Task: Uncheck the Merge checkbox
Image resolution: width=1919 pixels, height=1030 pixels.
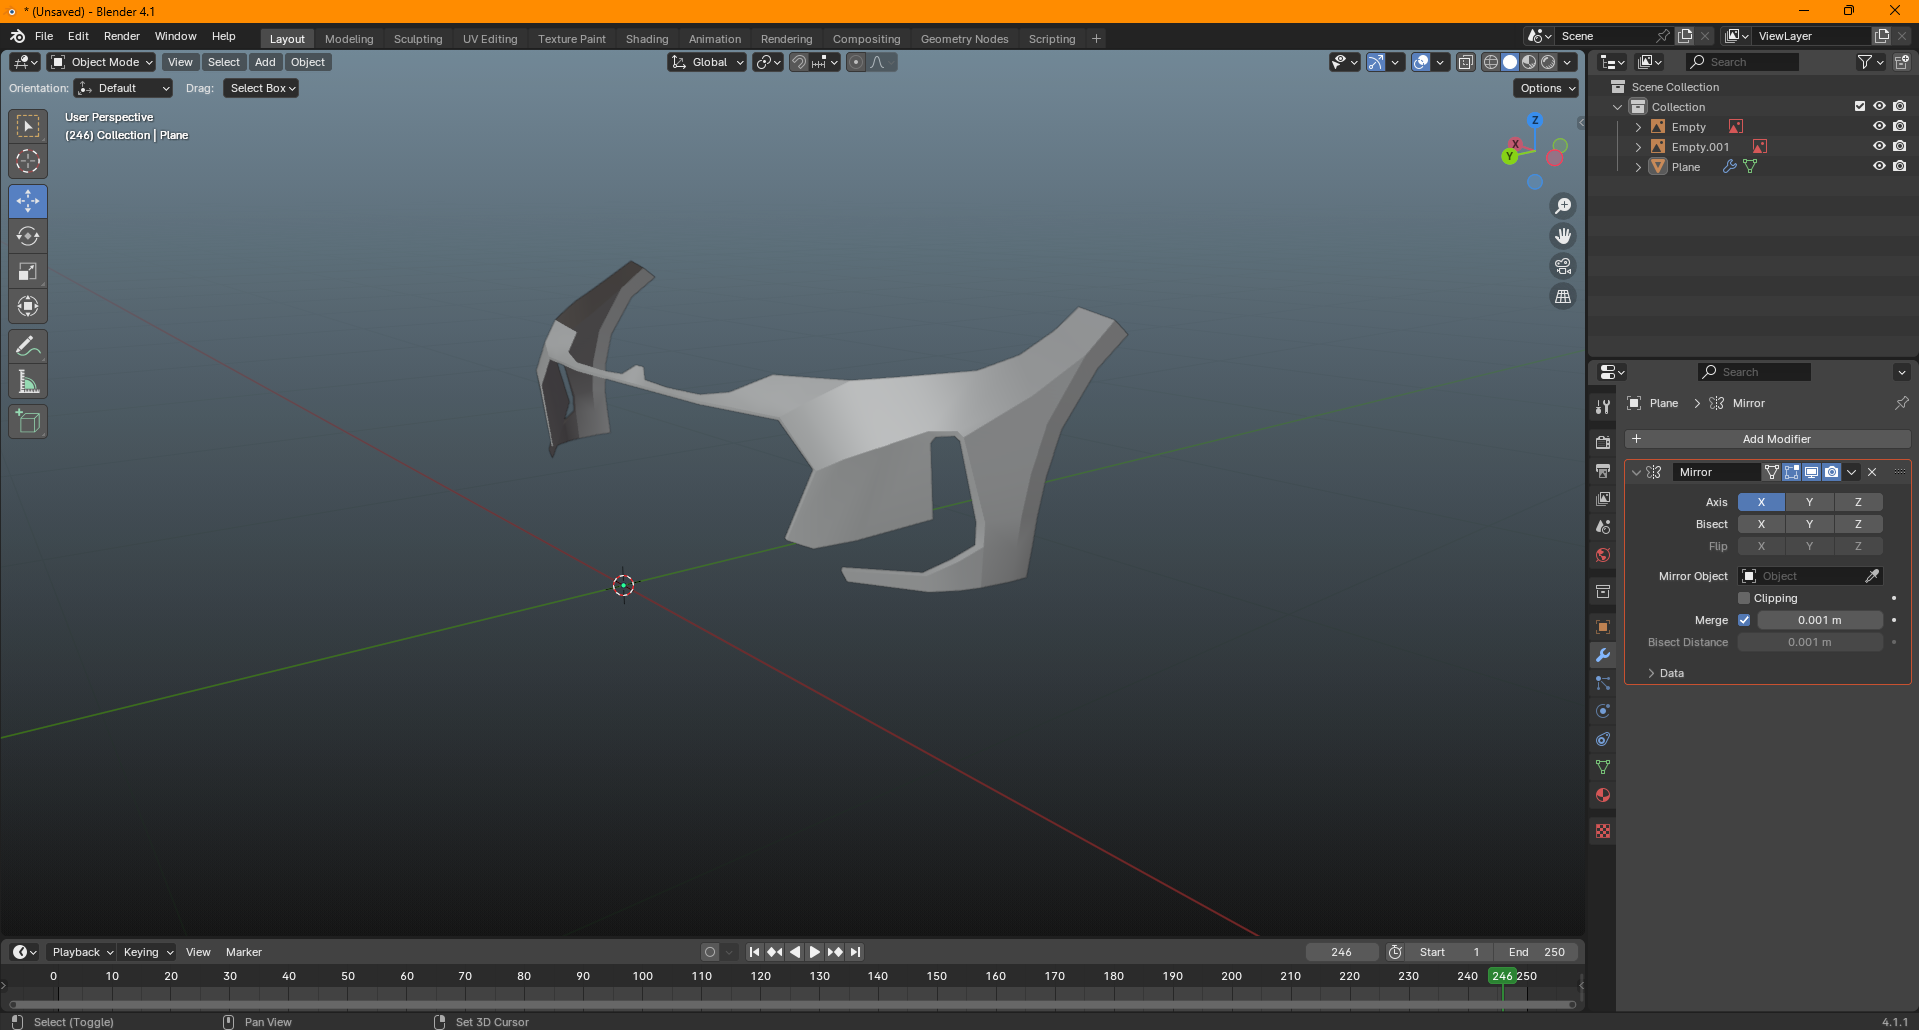Action: click(x=1744, y=620)
